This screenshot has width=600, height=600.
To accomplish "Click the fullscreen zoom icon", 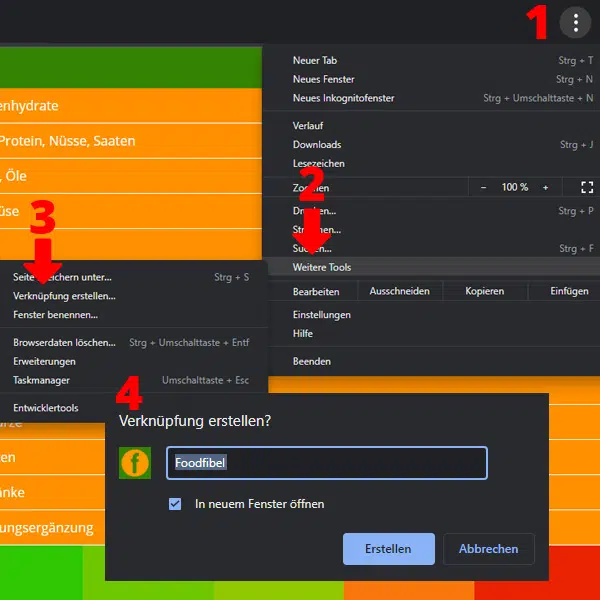I will click(x=587, y=187).
